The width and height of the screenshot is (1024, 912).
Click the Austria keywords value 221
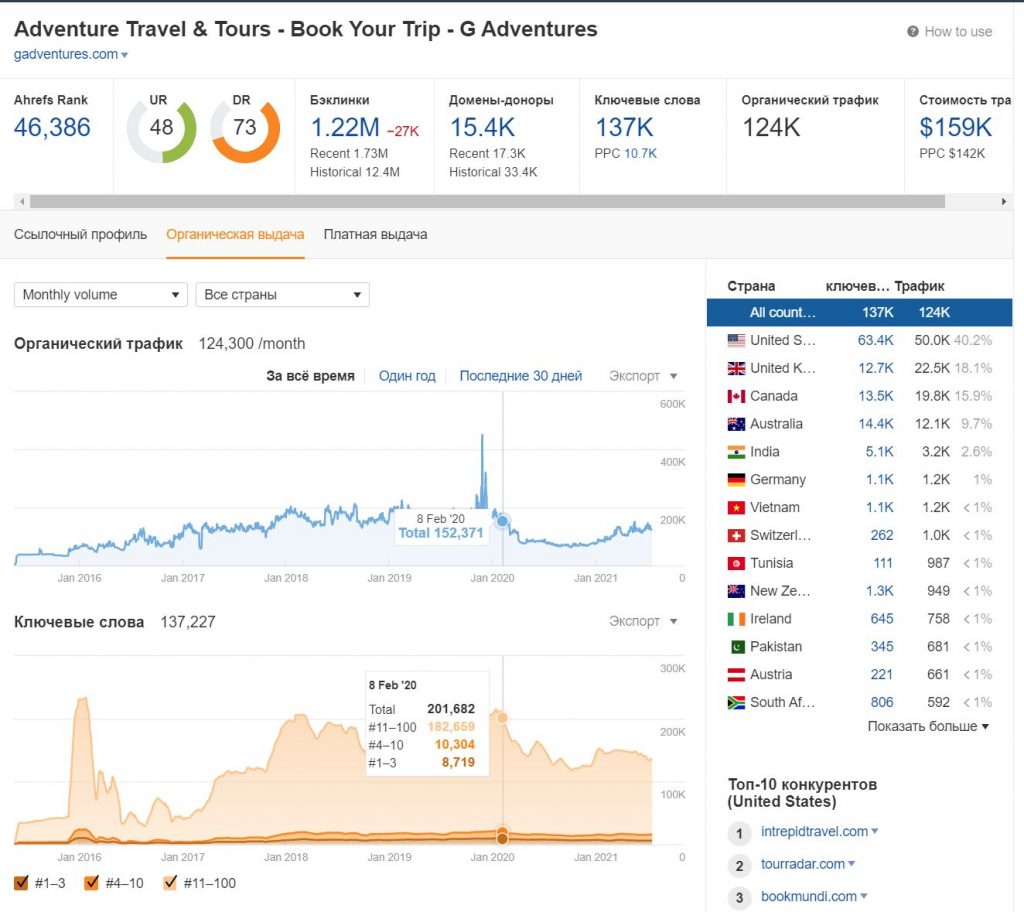click(882, 675)
